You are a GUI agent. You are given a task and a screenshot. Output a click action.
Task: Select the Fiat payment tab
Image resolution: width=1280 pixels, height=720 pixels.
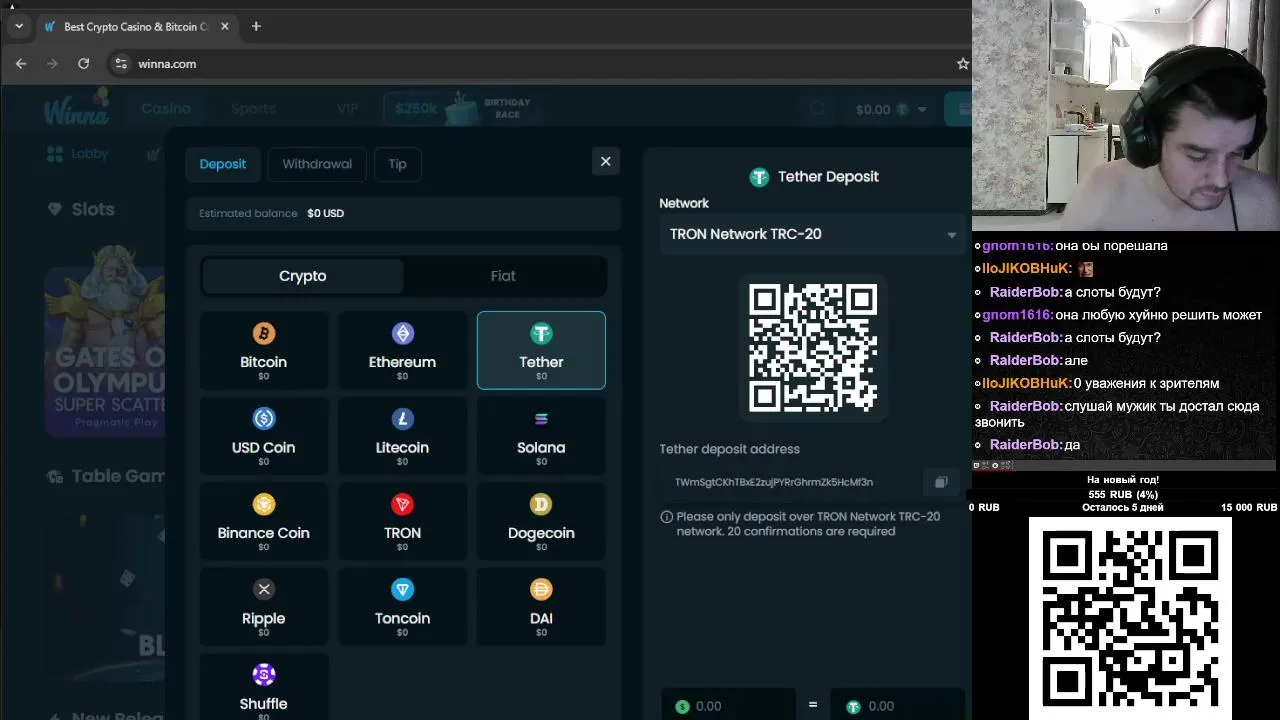point(503,276)
